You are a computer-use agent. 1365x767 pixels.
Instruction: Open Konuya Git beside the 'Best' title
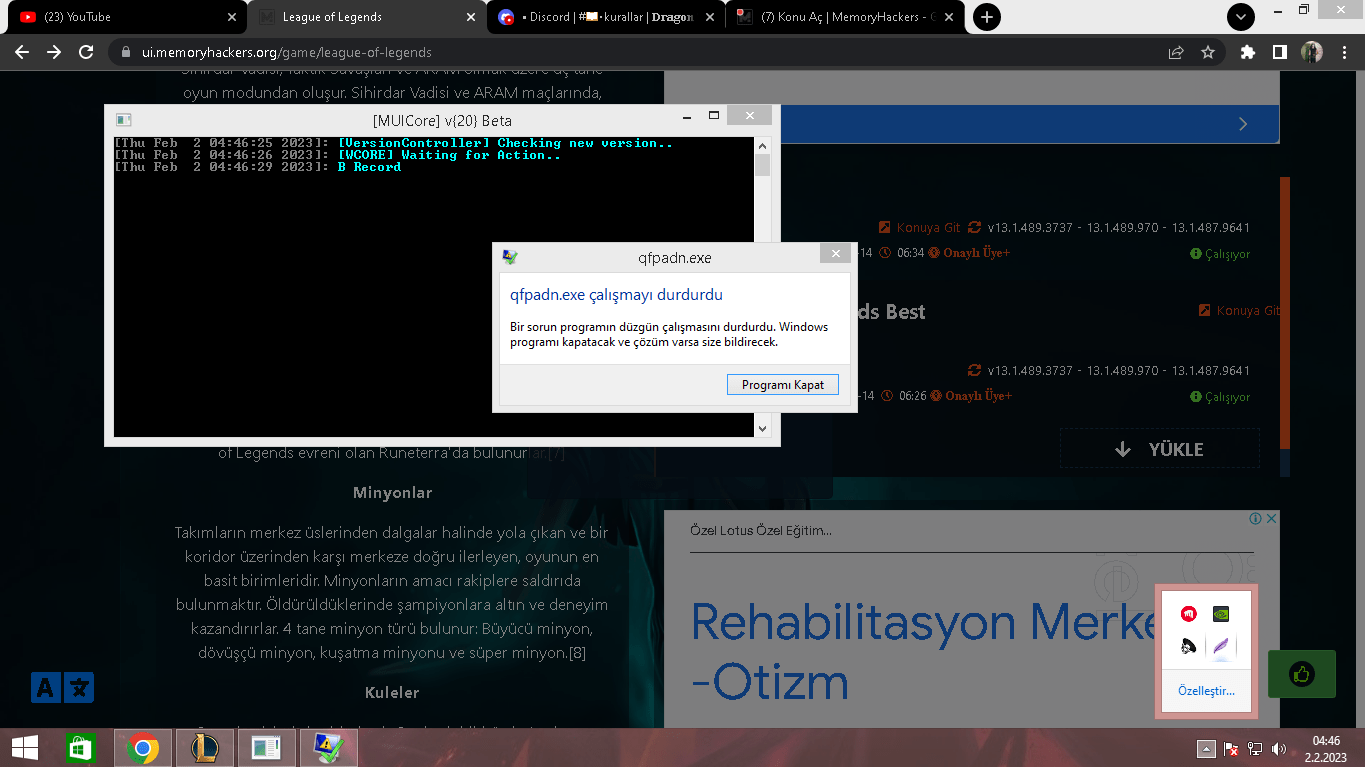1239,311
